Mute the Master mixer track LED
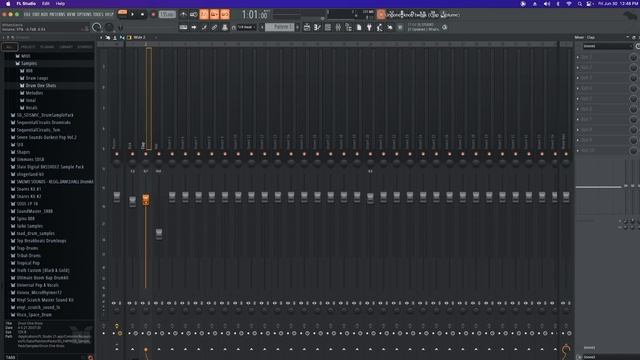The height and width of the screenshot is (360, 640). click(x=117, y=154)
